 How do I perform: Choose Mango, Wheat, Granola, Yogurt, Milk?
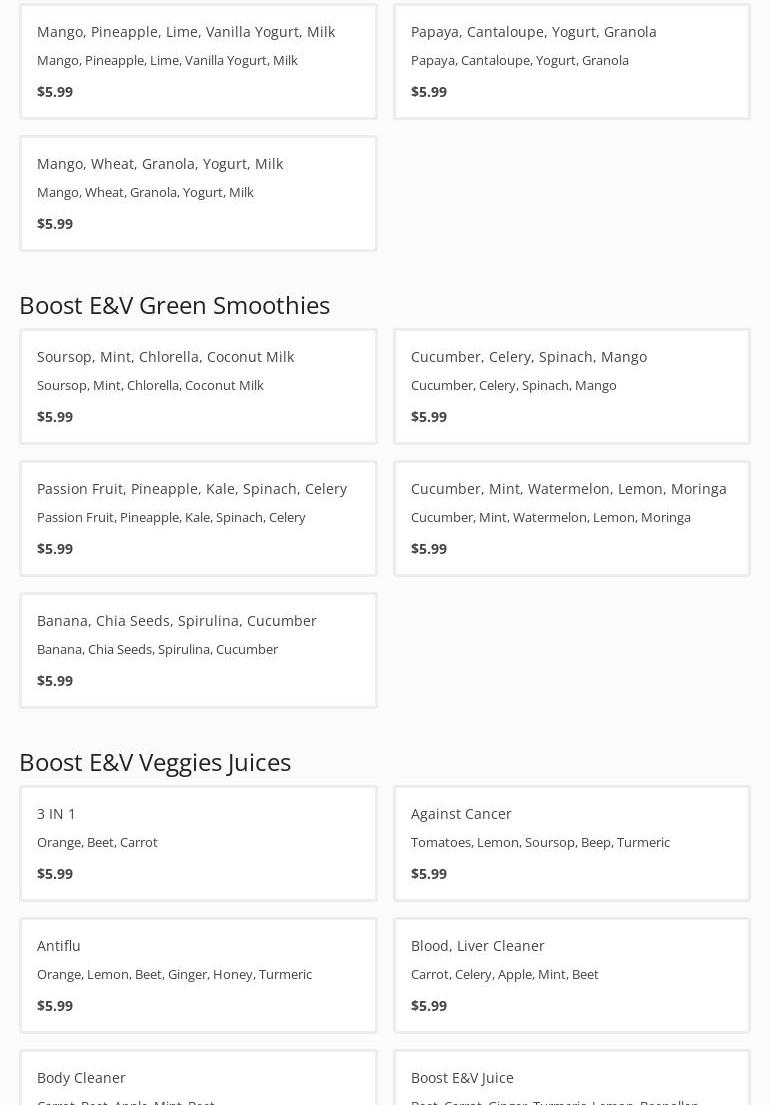coord(160,164)
